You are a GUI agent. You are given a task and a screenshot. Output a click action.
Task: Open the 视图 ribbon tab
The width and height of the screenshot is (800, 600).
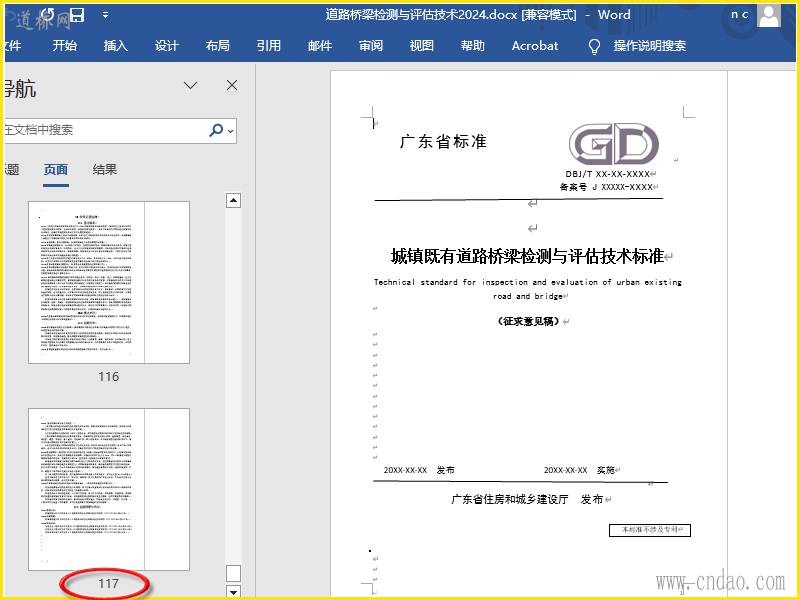[421, 46]
